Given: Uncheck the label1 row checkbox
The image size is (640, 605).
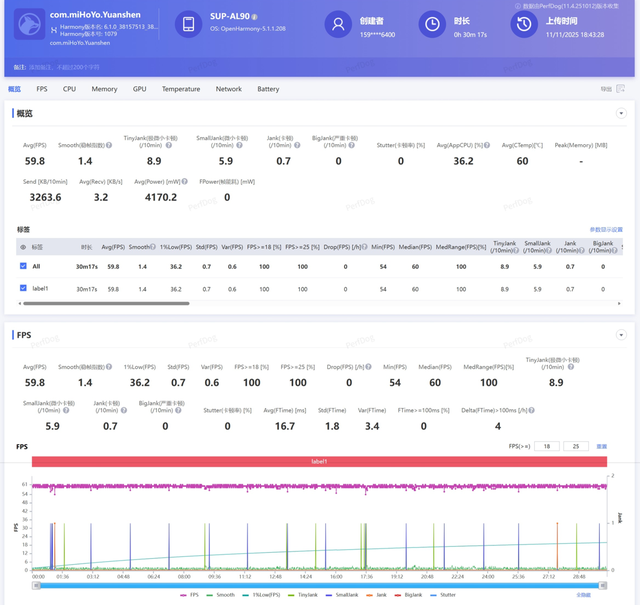Looking at the screenshot, I should coord(23,288).
